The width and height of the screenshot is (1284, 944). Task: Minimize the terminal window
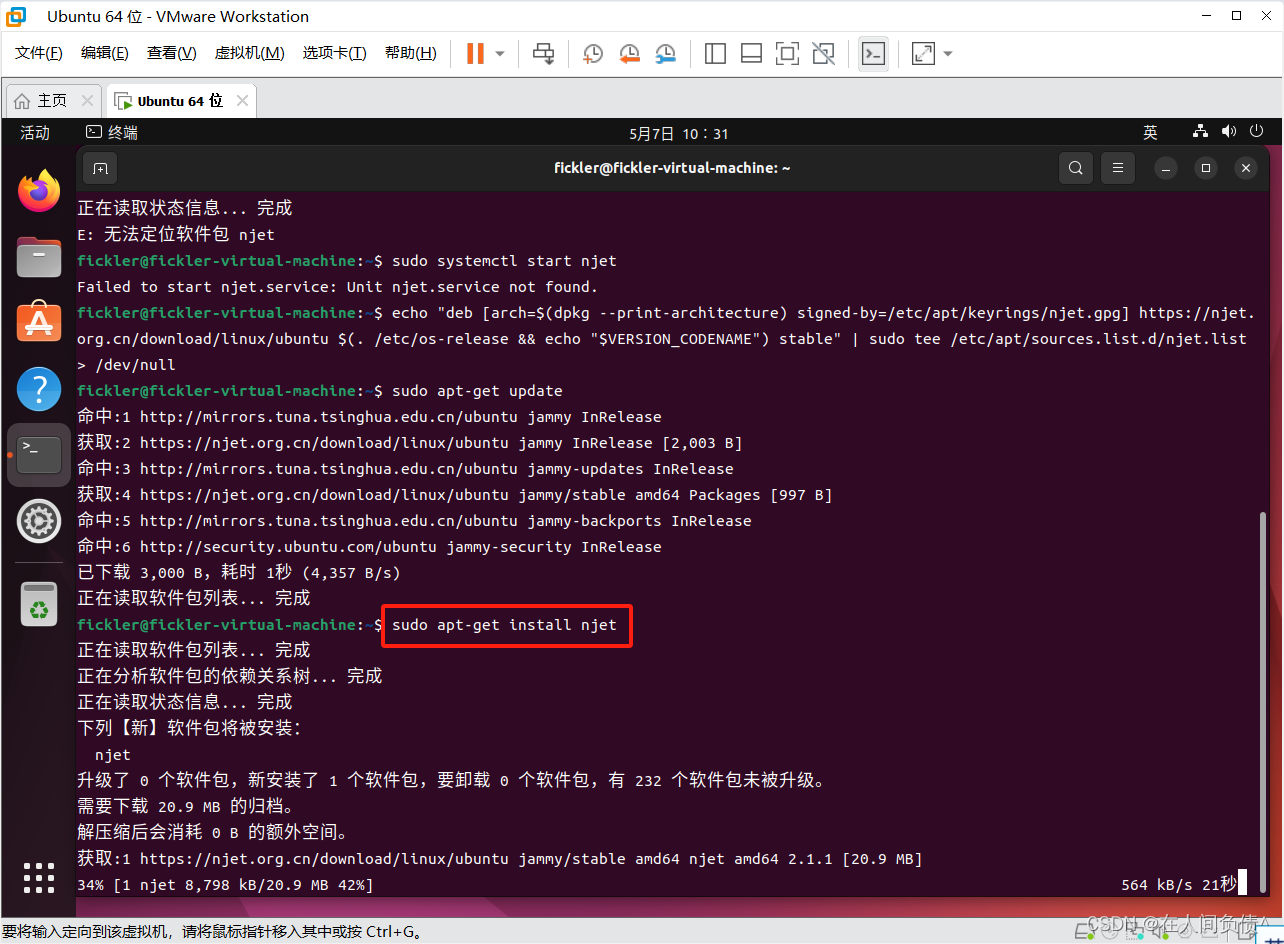pos(1166,168)
